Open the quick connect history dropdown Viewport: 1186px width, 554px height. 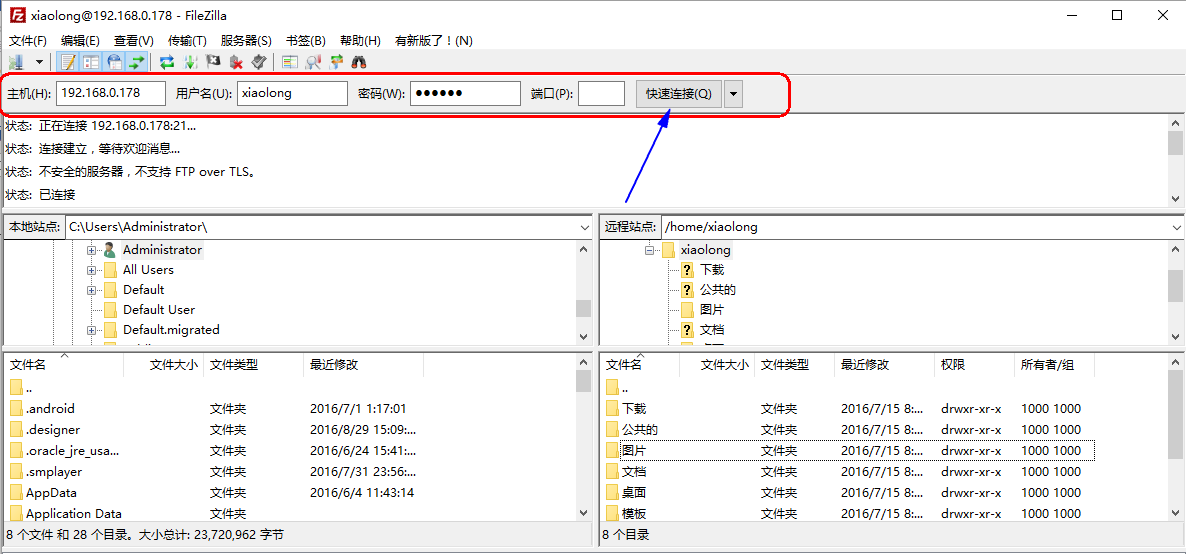[734, 94]
